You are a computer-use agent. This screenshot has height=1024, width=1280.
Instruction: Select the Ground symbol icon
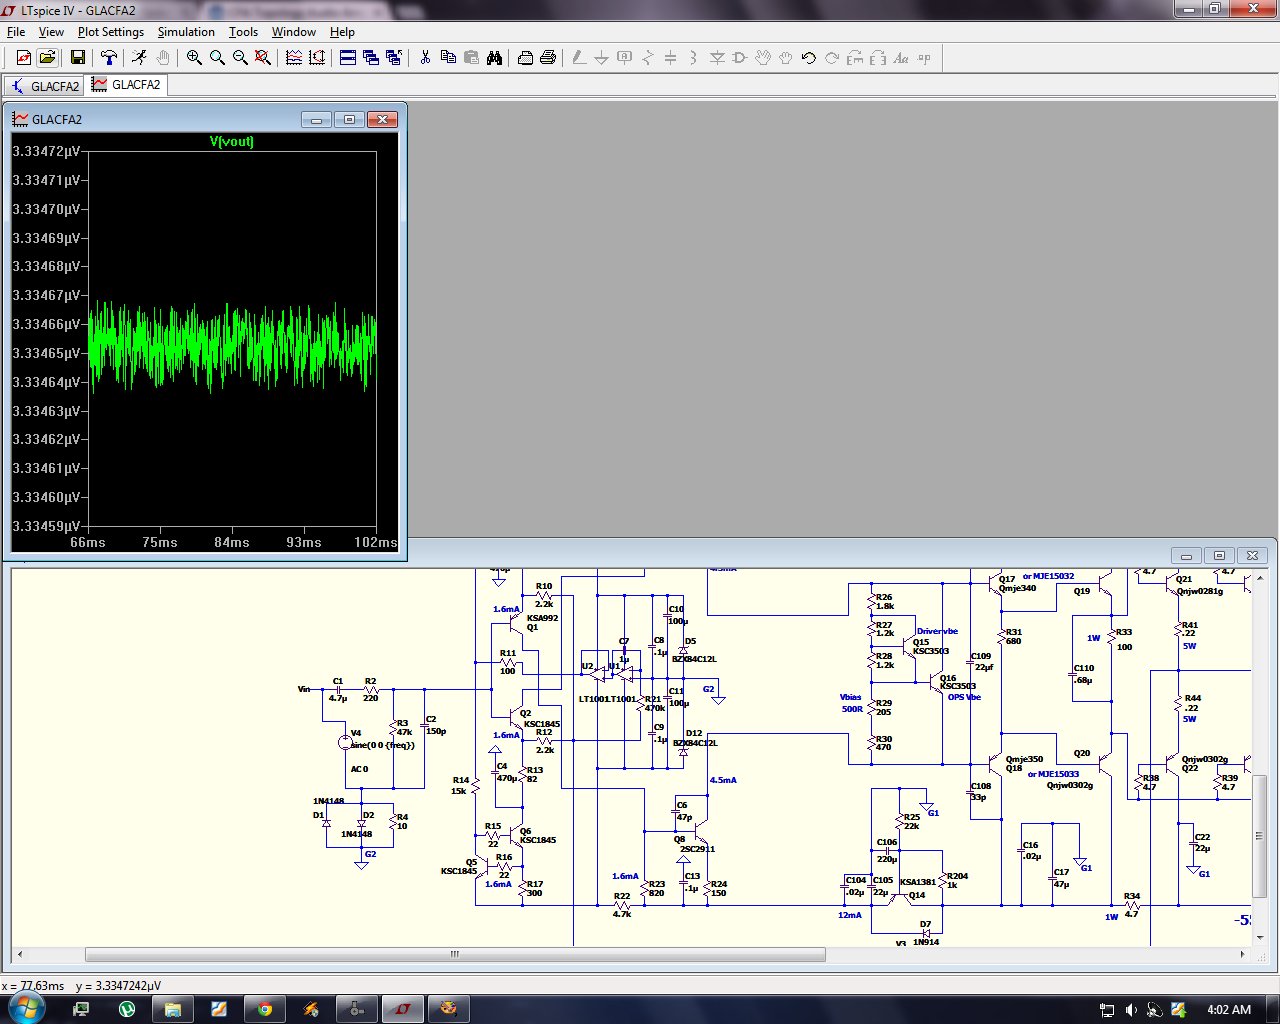[602, 58]
